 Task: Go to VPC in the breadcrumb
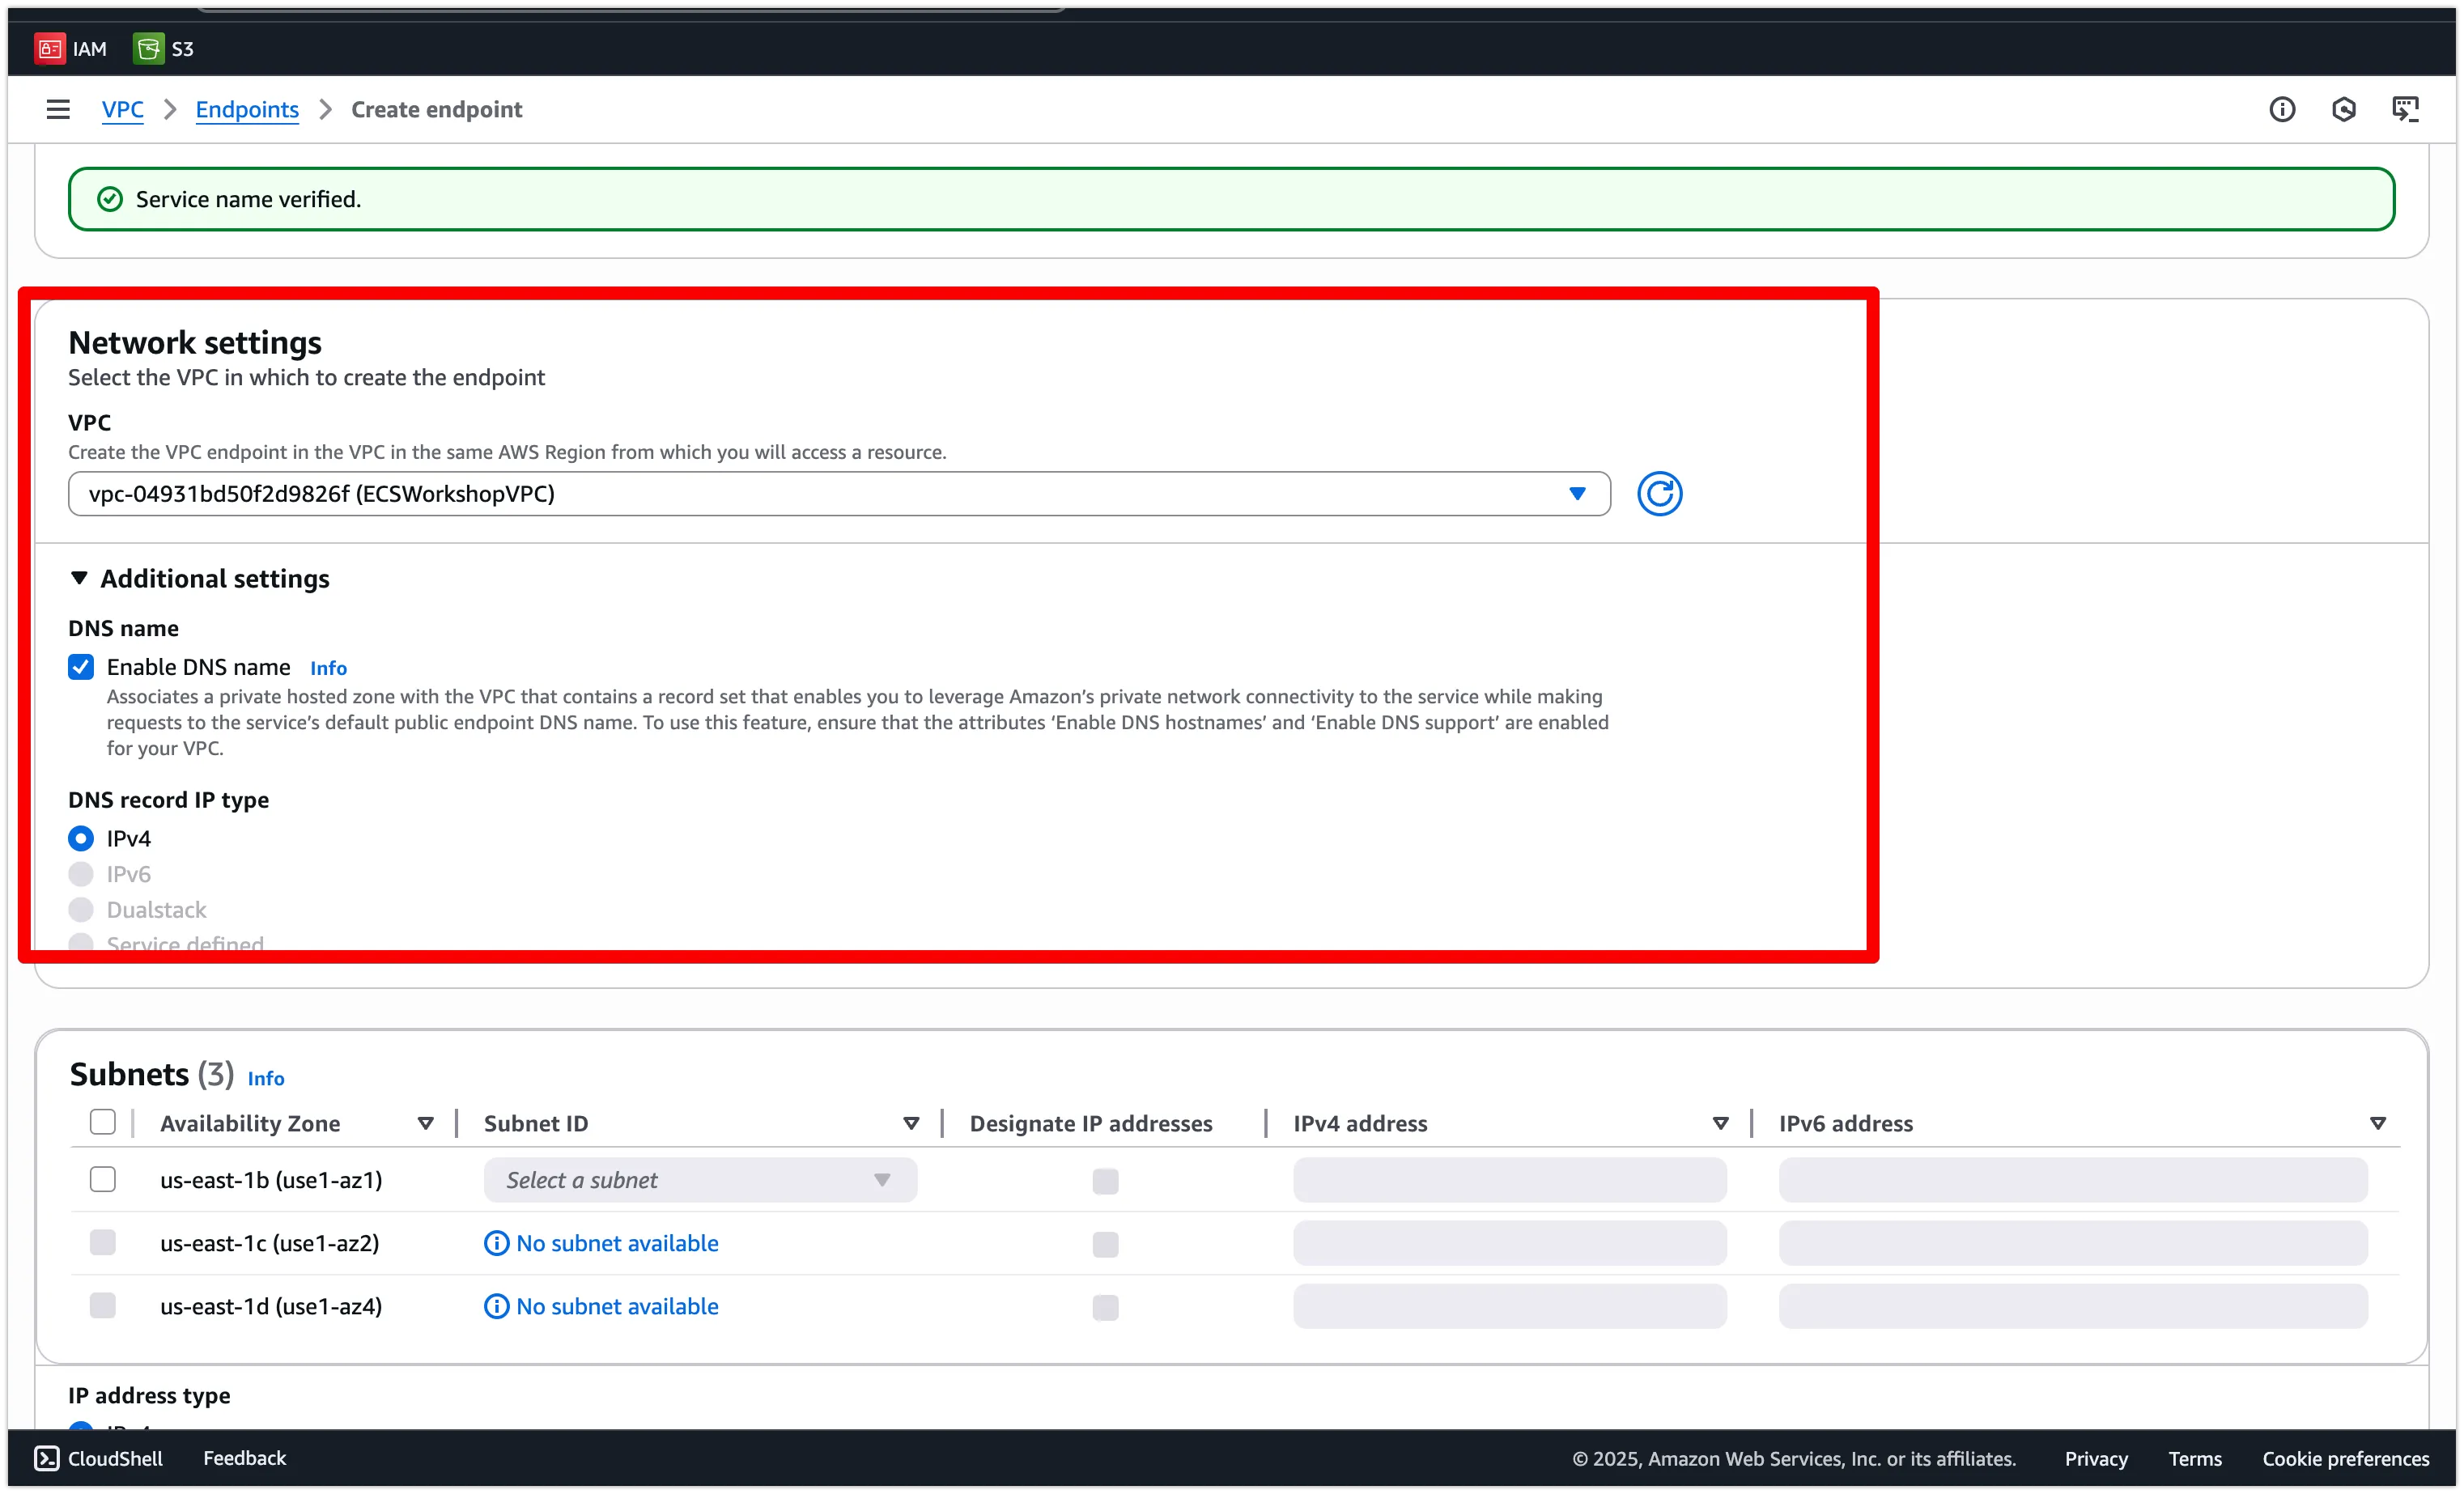coord(122,109)
